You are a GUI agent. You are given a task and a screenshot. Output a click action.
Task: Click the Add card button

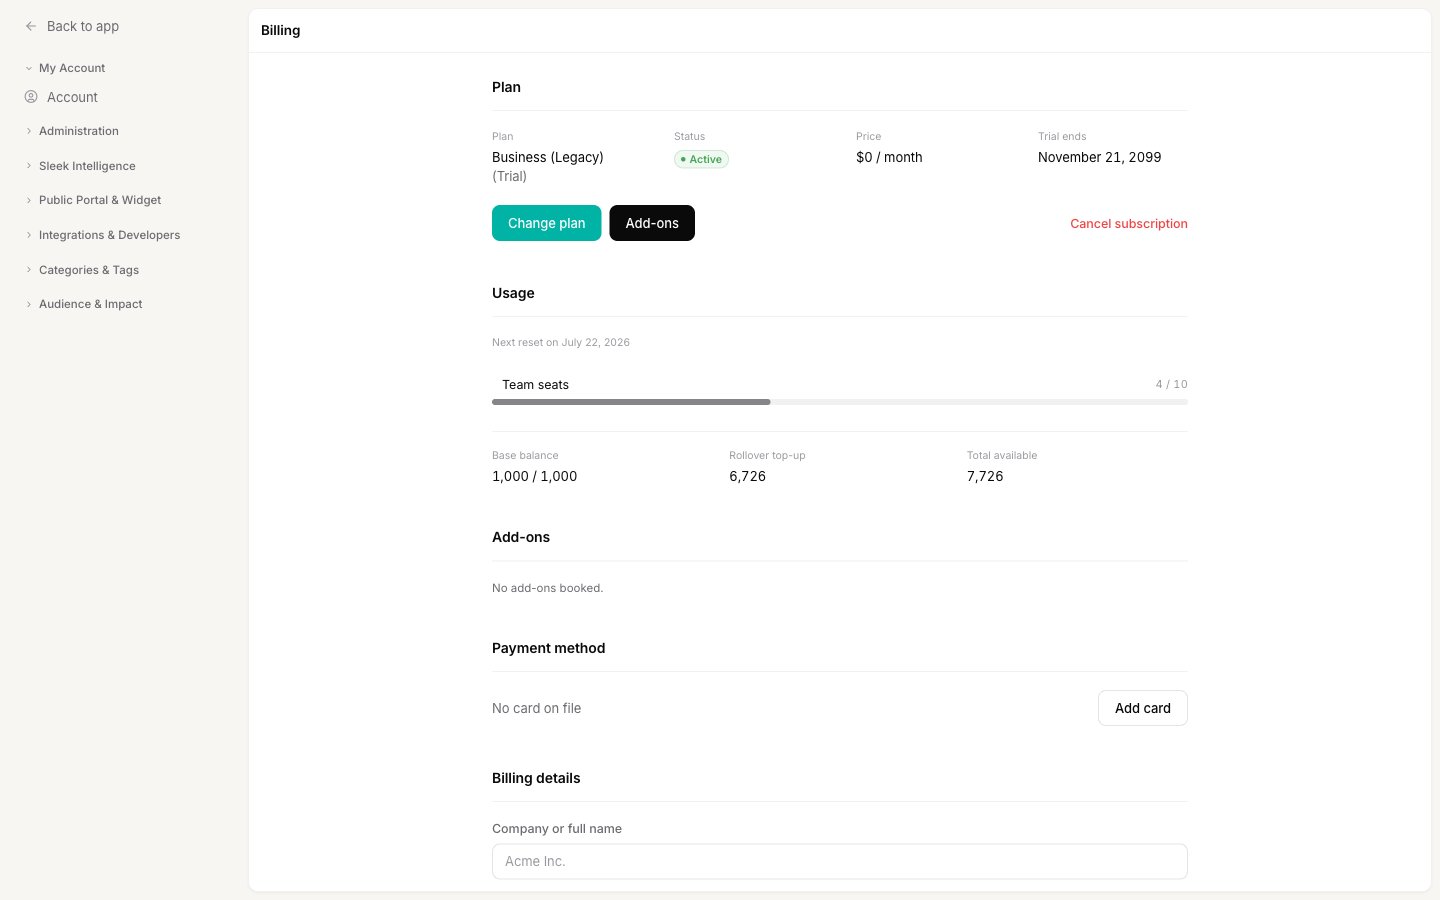pyautogui.click(x=1143, y=708)
